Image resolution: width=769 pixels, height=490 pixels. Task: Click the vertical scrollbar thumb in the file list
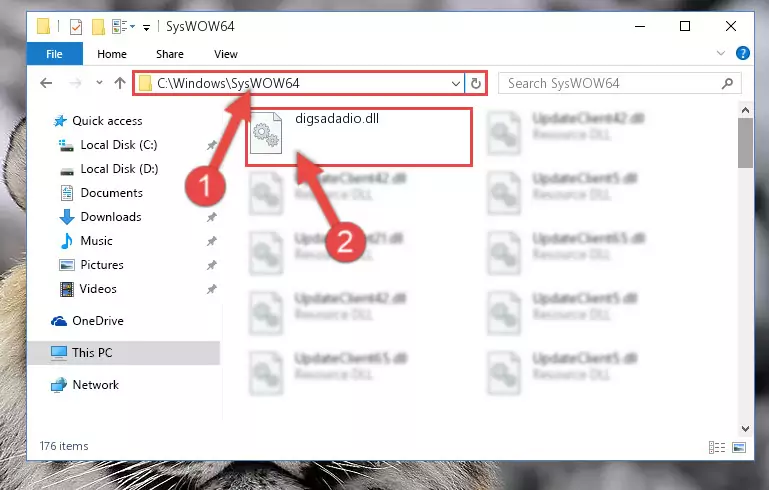pyautogui.click(x=745, y=143)
